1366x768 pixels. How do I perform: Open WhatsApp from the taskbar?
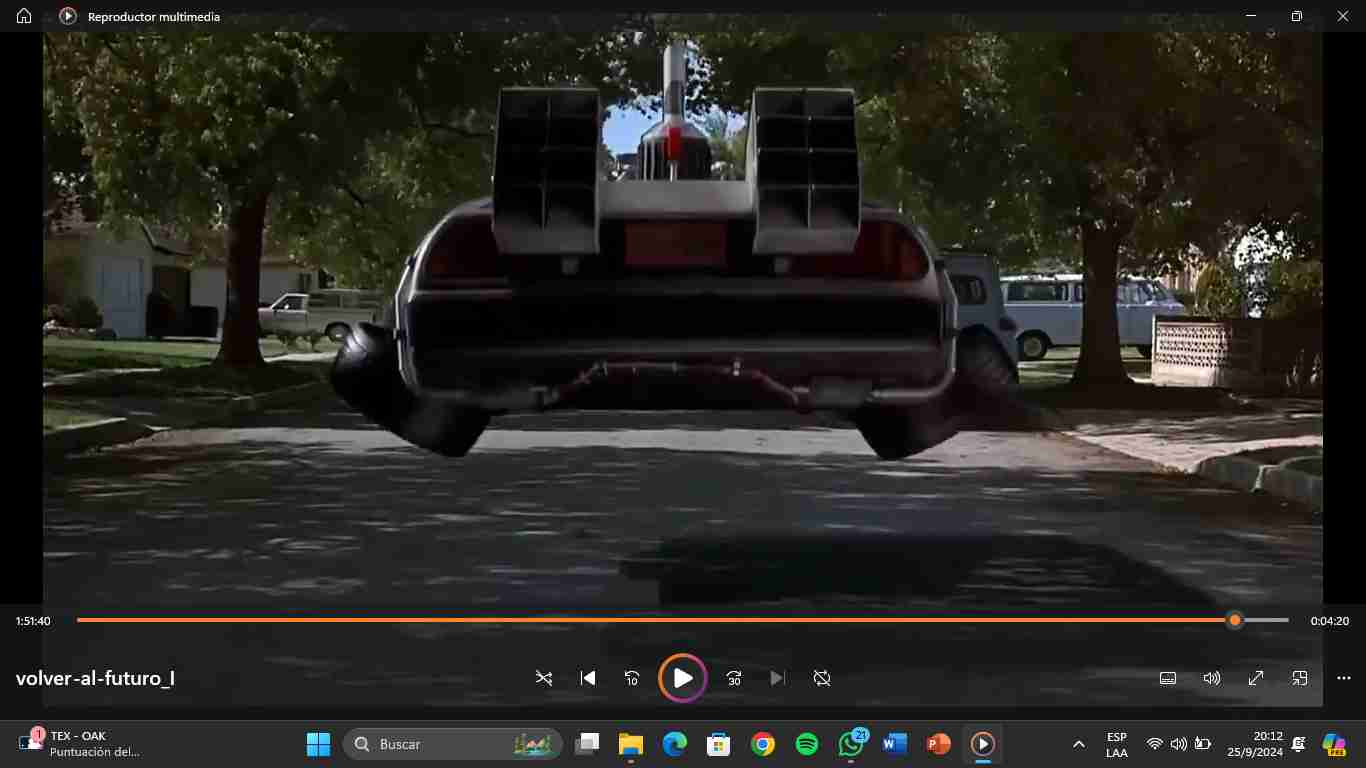pyautogui.click(x=851, y=744)
